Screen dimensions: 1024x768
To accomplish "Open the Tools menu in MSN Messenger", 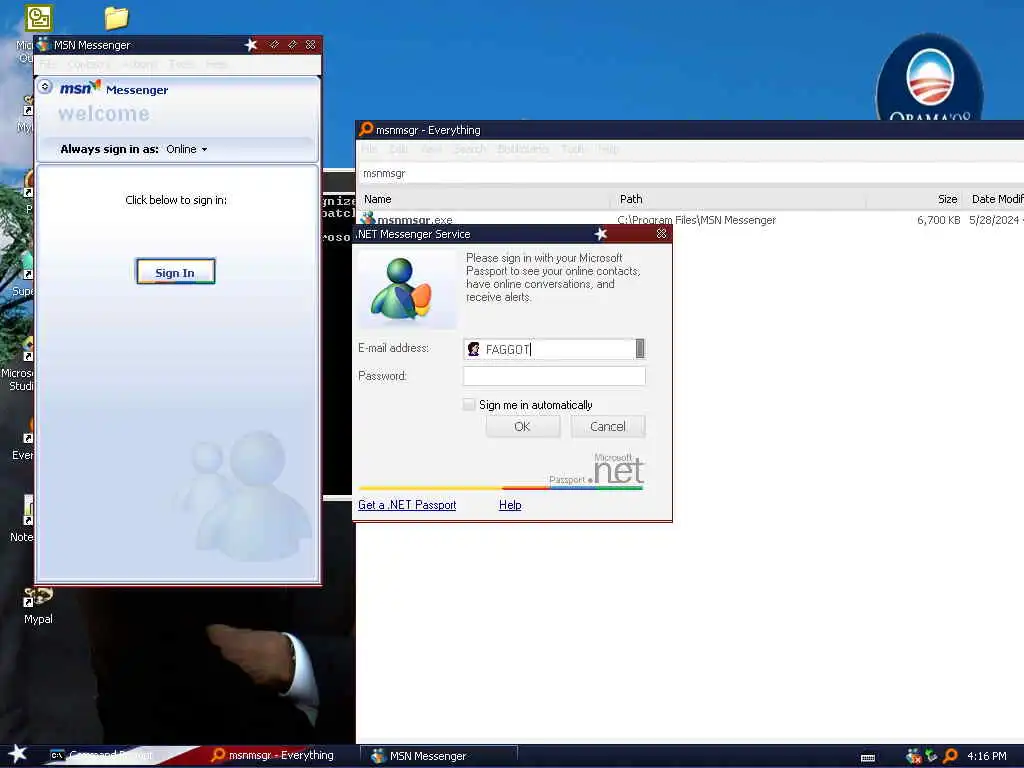I will [182, 64].
